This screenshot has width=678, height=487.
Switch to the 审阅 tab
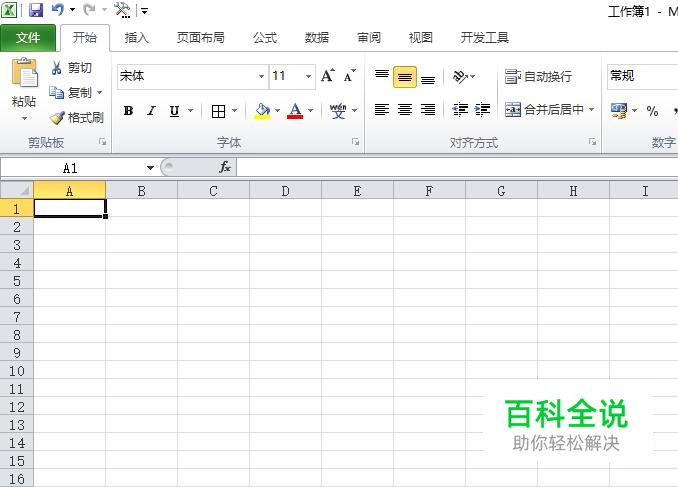pos(369,38)
